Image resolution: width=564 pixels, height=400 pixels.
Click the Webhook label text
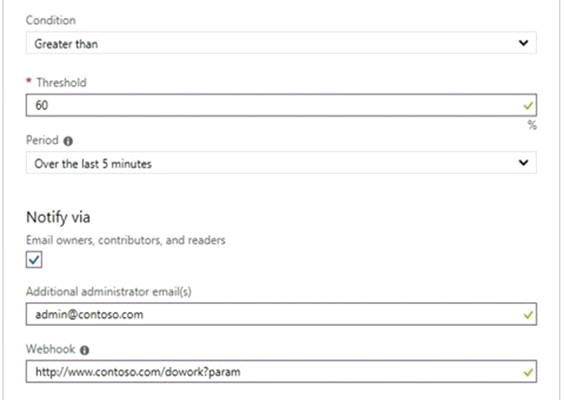pyautogui.click(x=50, y=349)
